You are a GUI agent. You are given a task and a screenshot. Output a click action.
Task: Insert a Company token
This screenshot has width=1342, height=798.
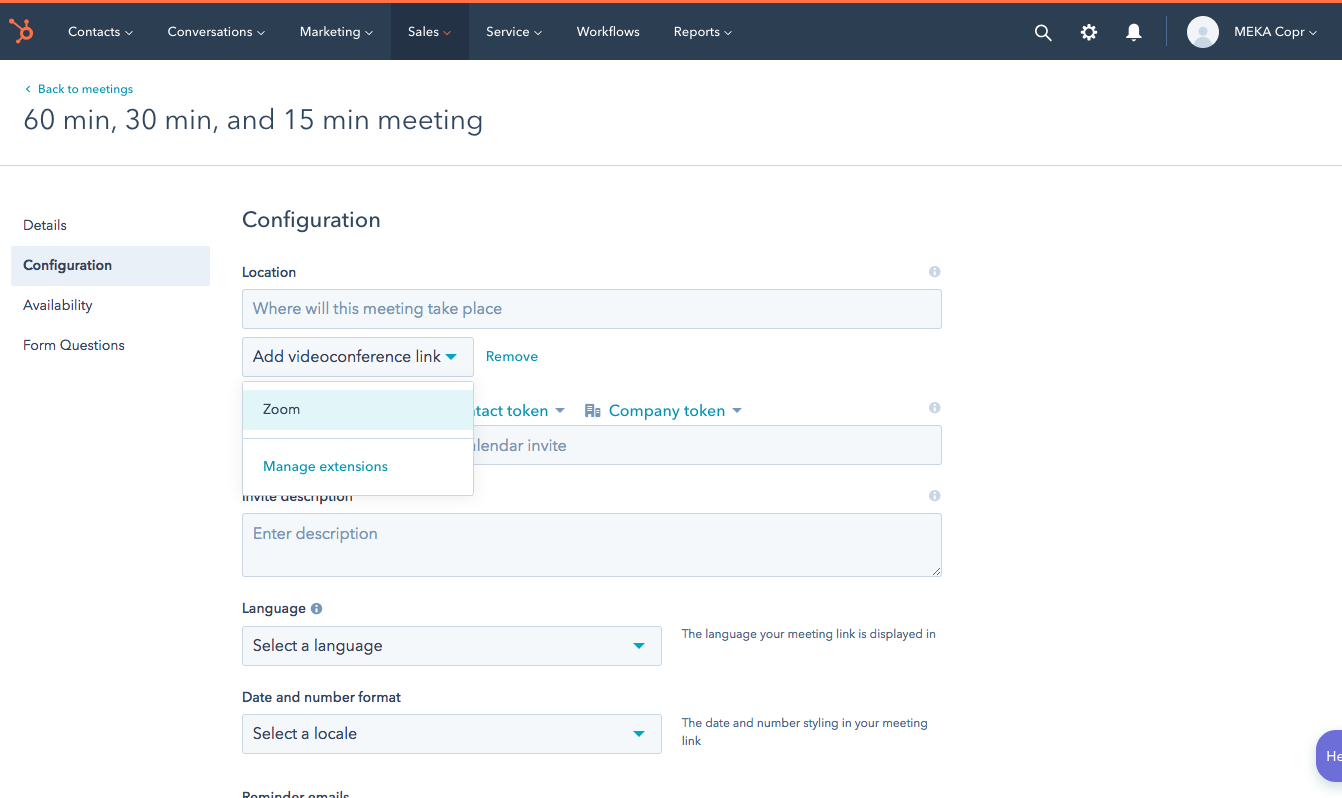[x=665, y=411]
